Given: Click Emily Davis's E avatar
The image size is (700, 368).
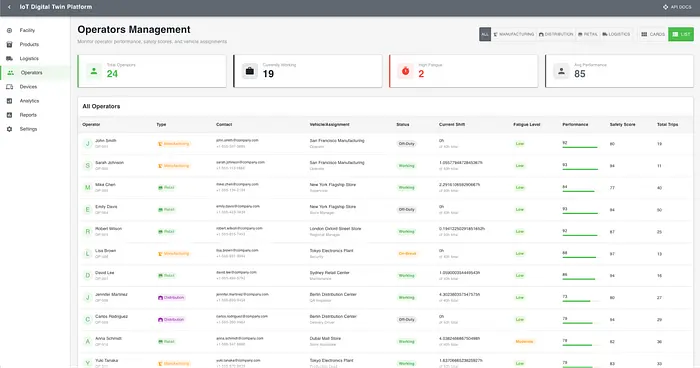Looking at the screenshot, I should click(x=88, y=209).
